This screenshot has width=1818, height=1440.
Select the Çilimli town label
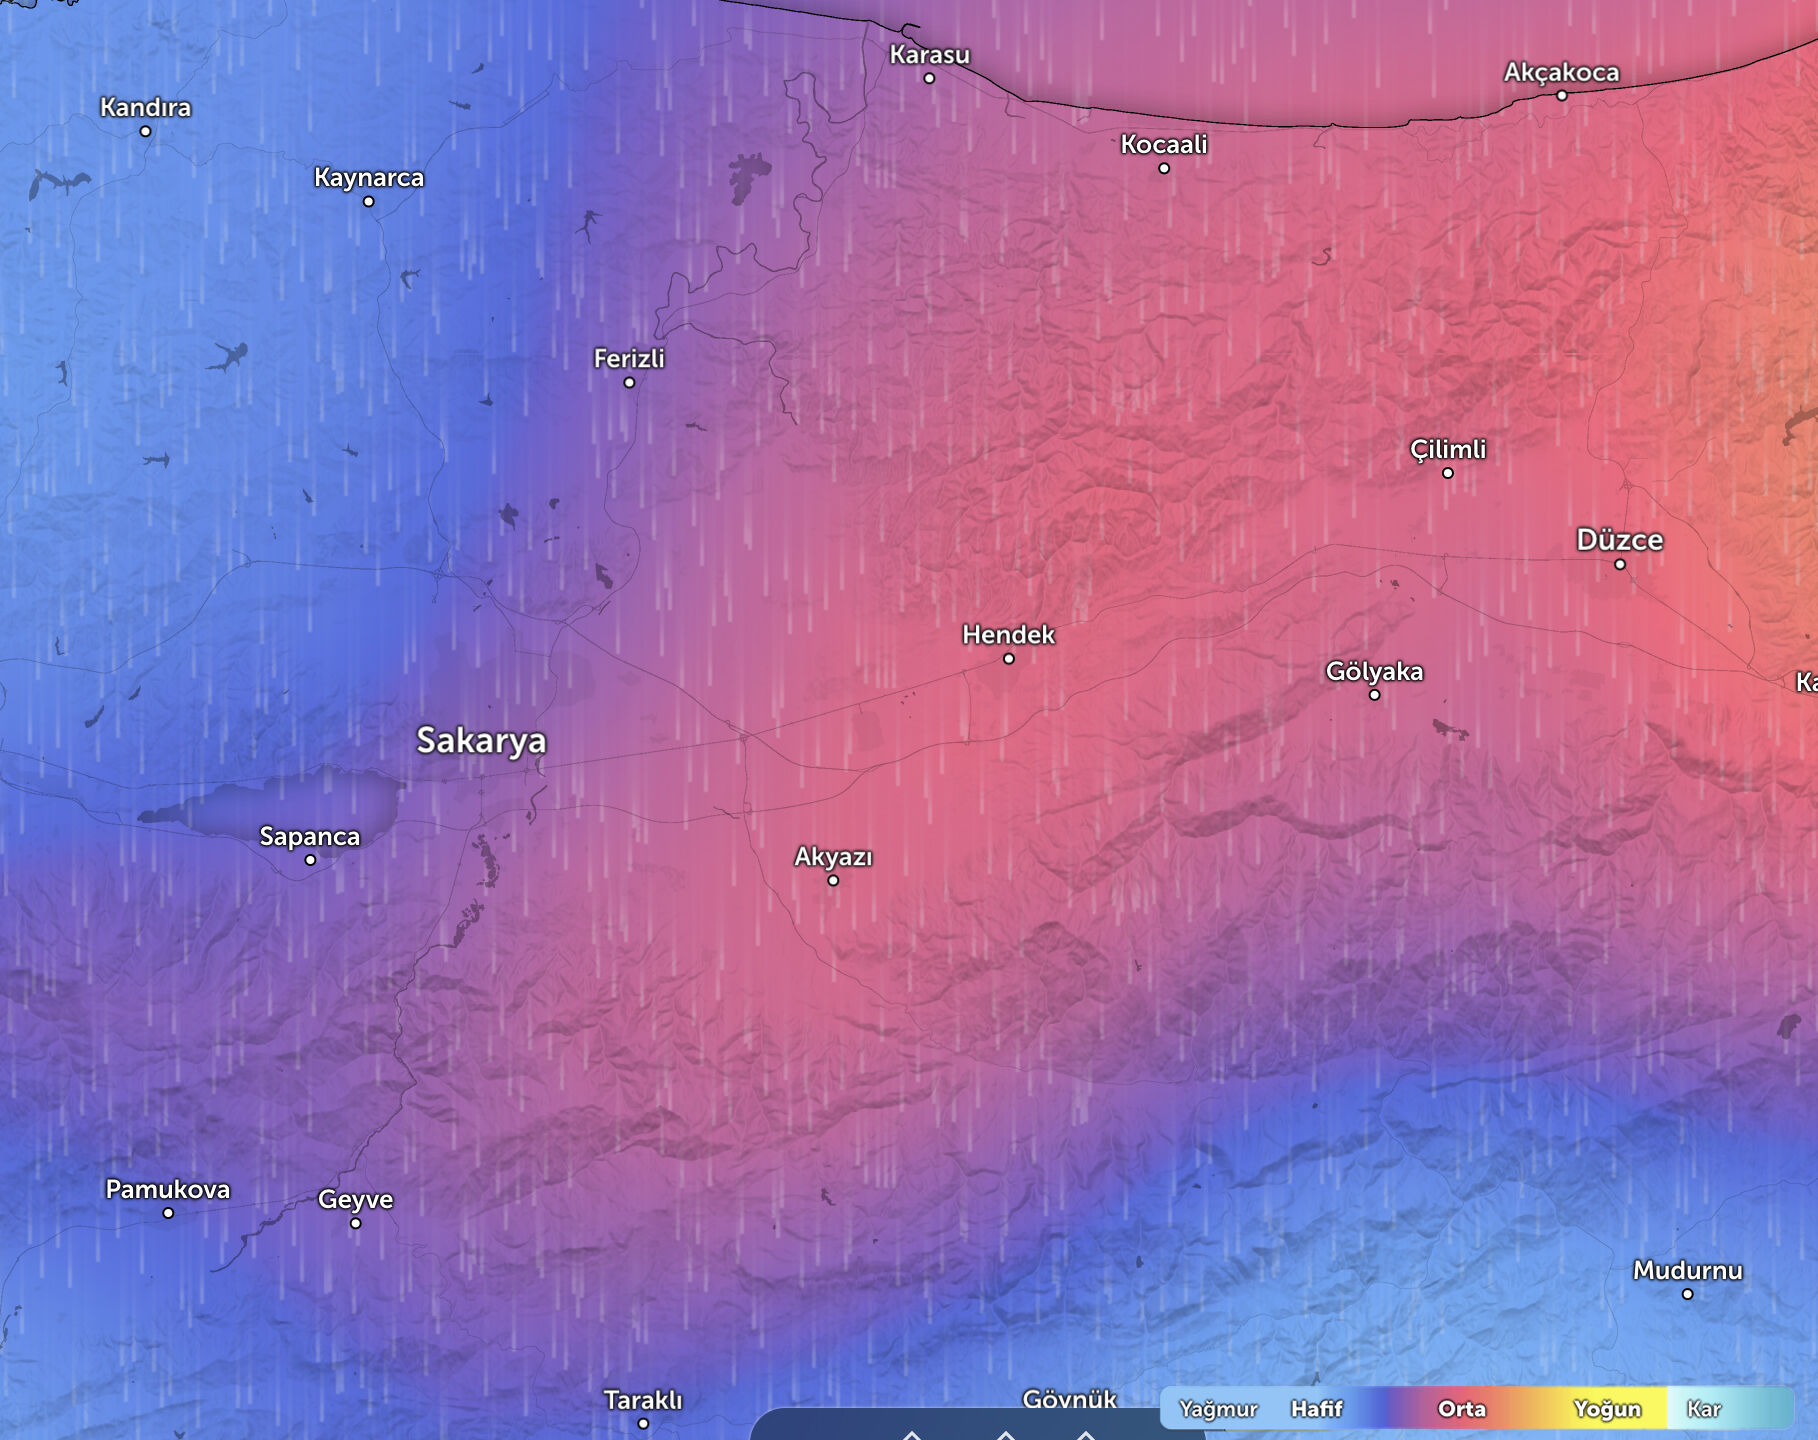(x=1448, y=450)
